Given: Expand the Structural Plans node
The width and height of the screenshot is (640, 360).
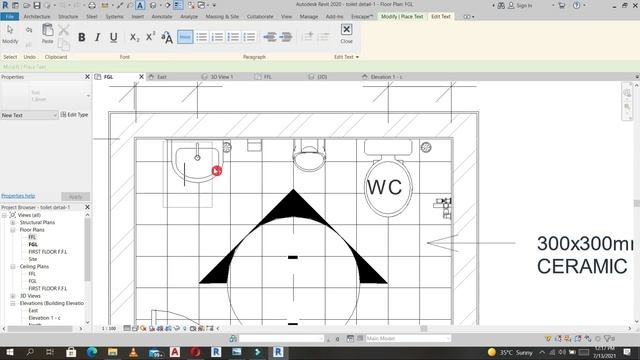Looking at the screenshot, I should 13,222.
